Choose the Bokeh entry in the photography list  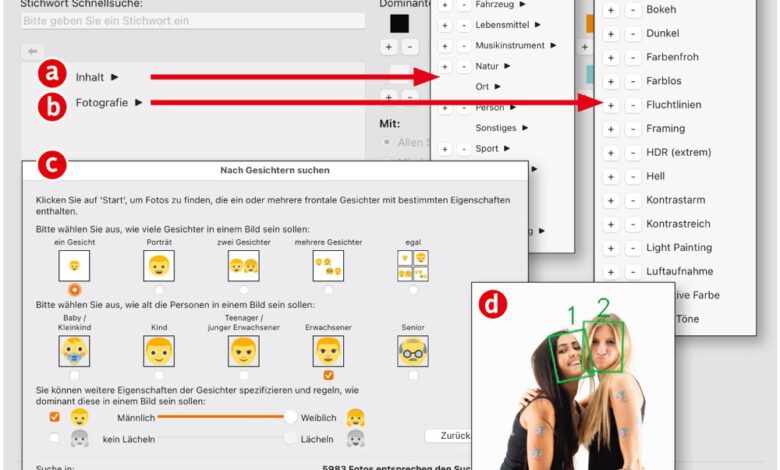[661, 9]
